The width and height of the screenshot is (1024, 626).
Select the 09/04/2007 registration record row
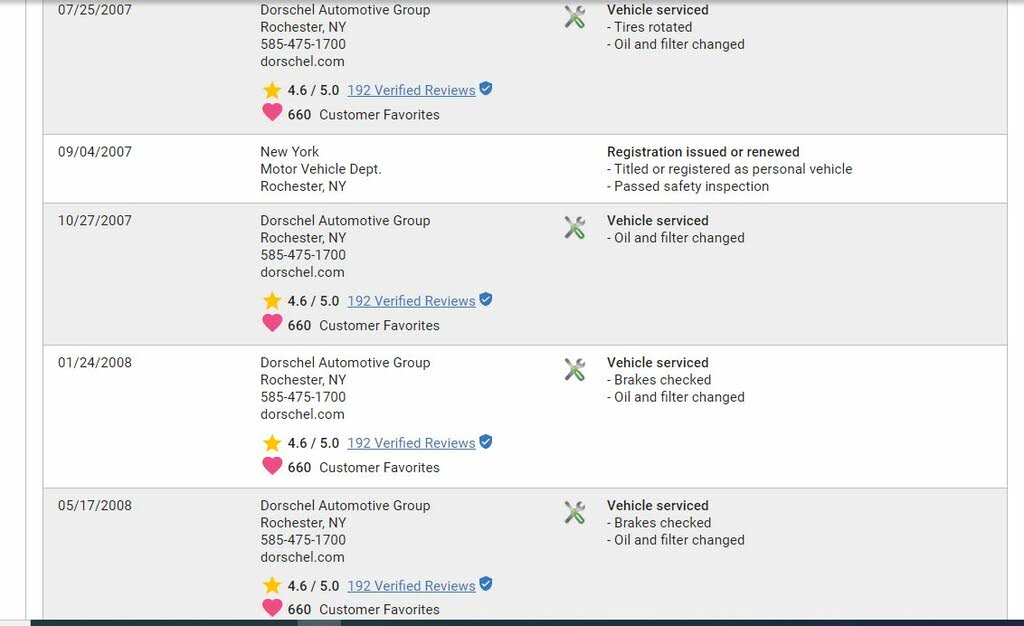[x=525, y=169]
